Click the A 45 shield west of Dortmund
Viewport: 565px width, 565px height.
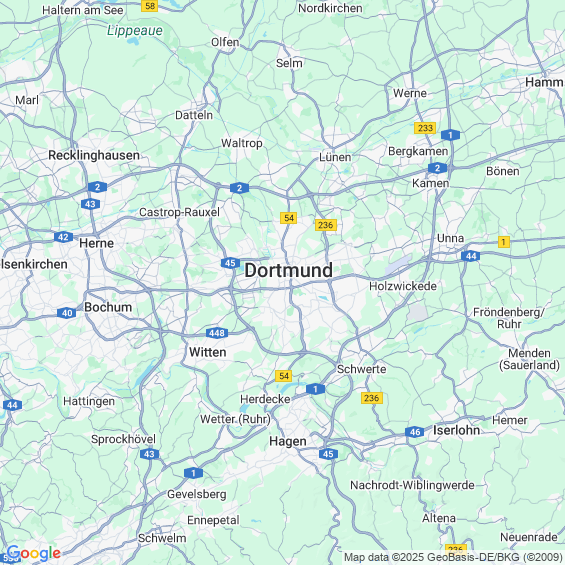230,263
